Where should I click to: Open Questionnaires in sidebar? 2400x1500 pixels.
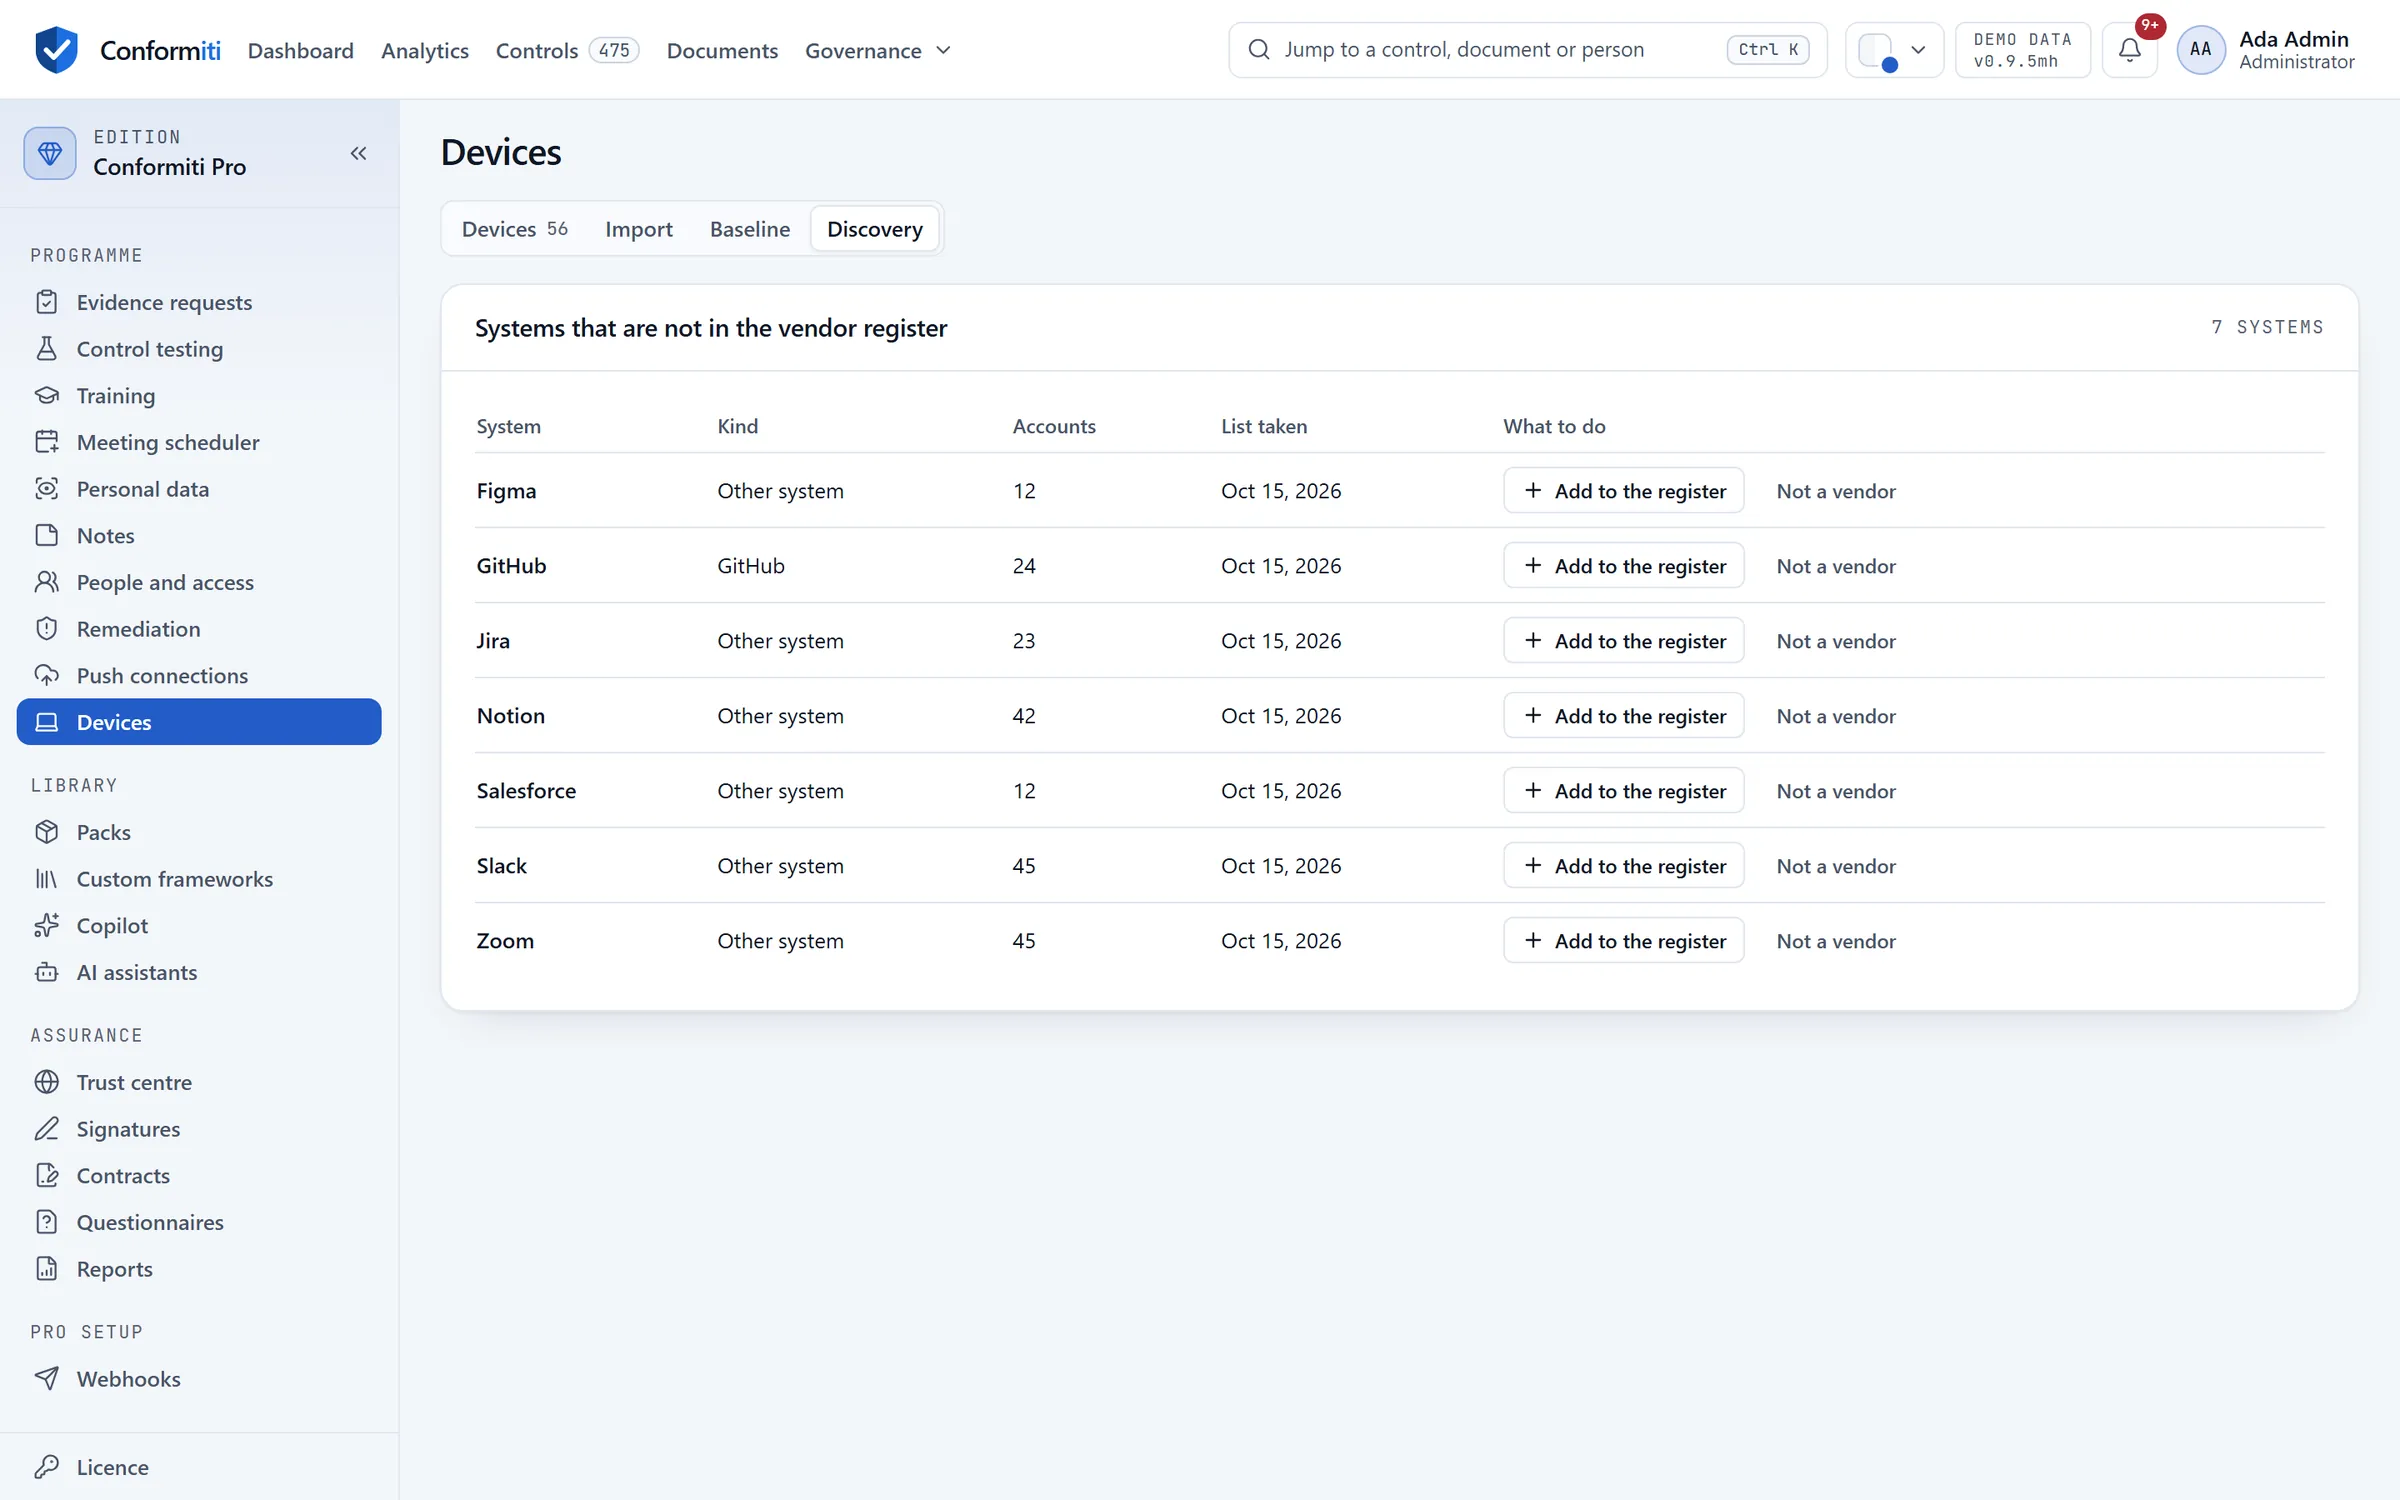pyautogui.click(x=199, y=1222)
